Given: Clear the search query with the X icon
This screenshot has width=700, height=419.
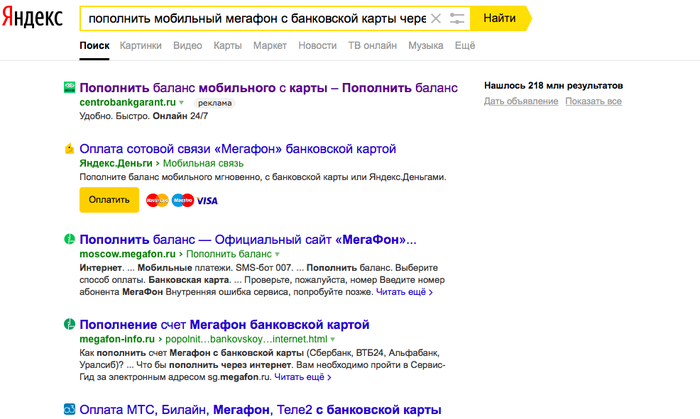Looking at the screenshot, I should coord(436,19).
